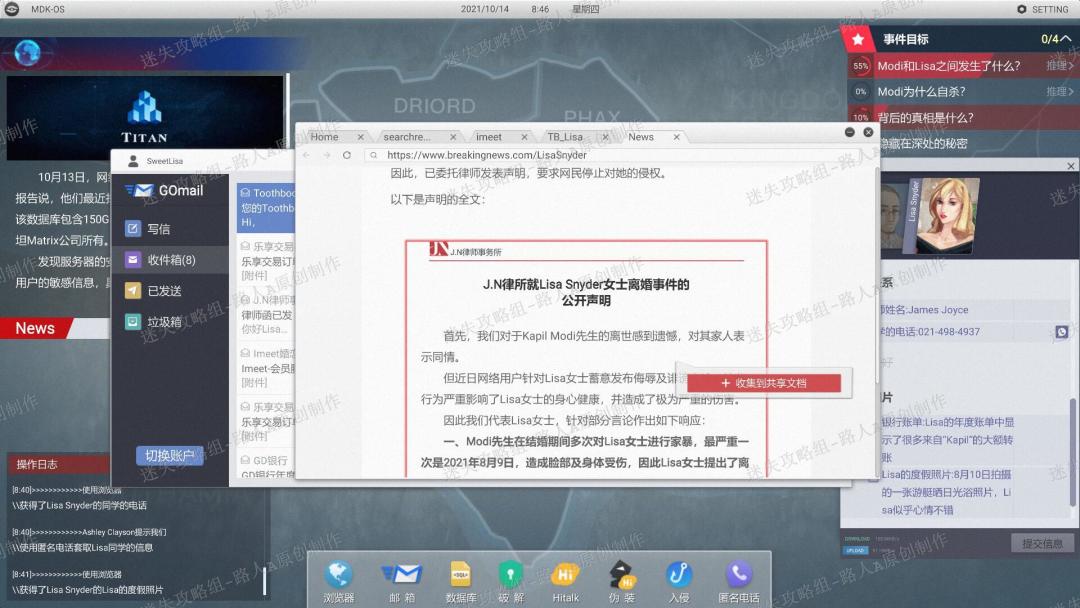
Task: Click the 垃圾箱 trash icon in GOmail
Action: pos(133,322)
